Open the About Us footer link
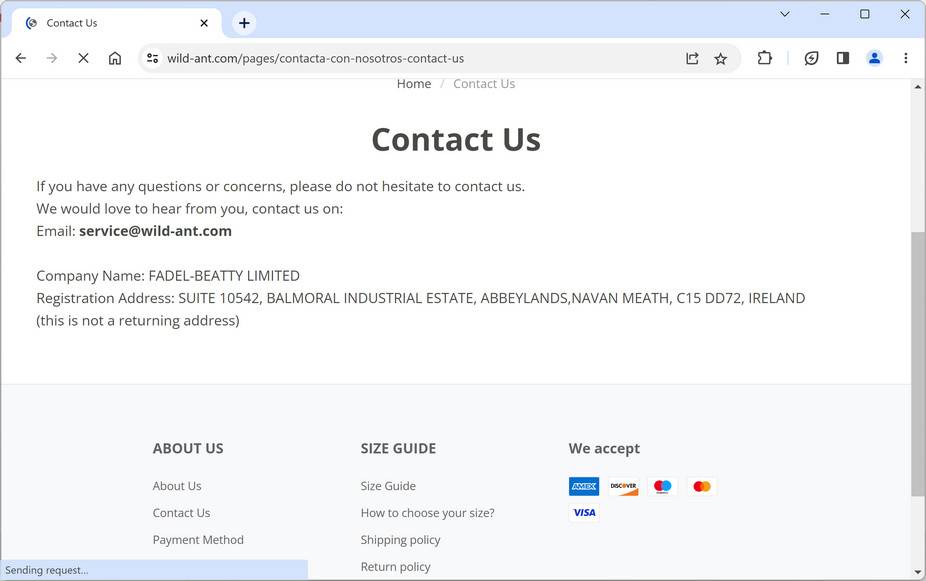This screenshot has height=581, width=926. pyautogui.click(x=177, y=486)
